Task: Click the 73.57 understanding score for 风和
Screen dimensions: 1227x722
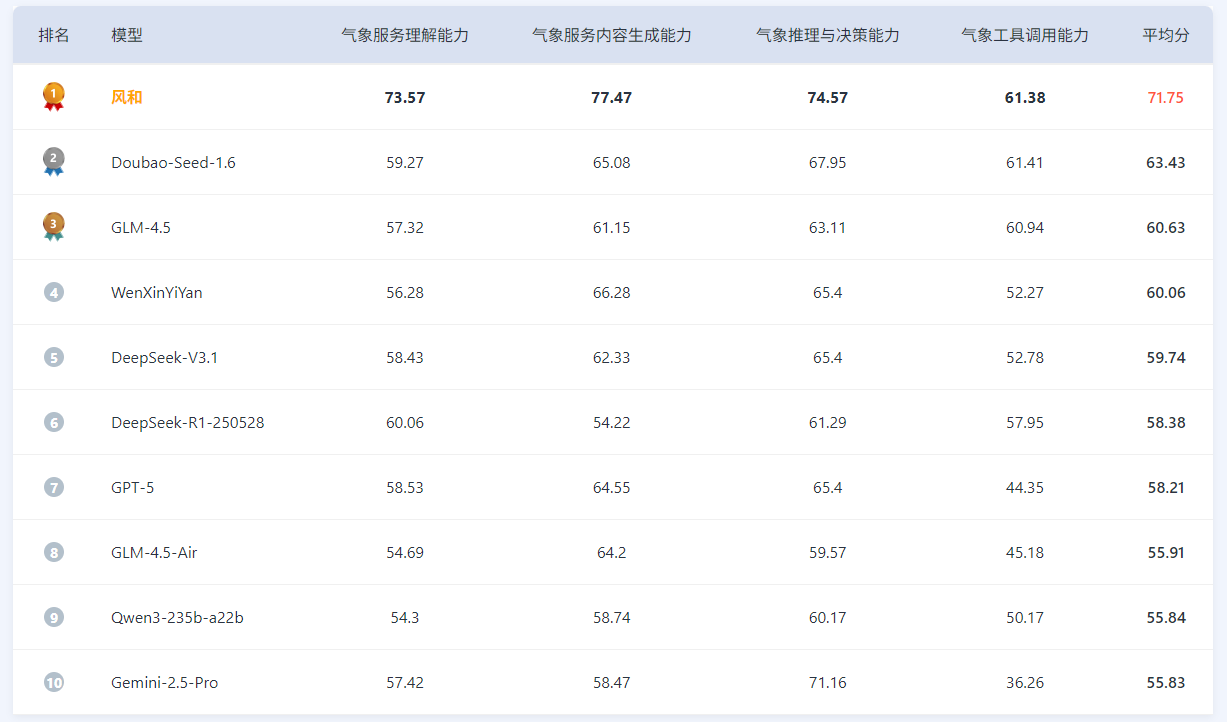Action: (x=405, y=97)
